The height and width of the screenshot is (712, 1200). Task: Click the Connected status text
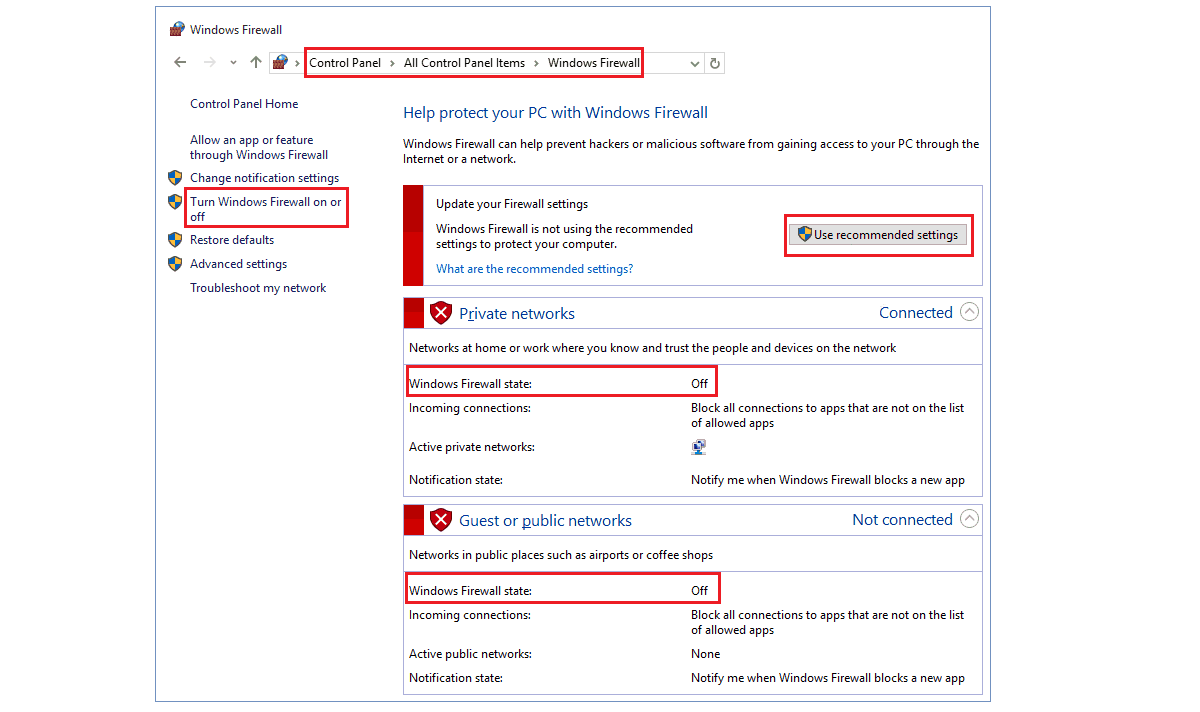915,312
